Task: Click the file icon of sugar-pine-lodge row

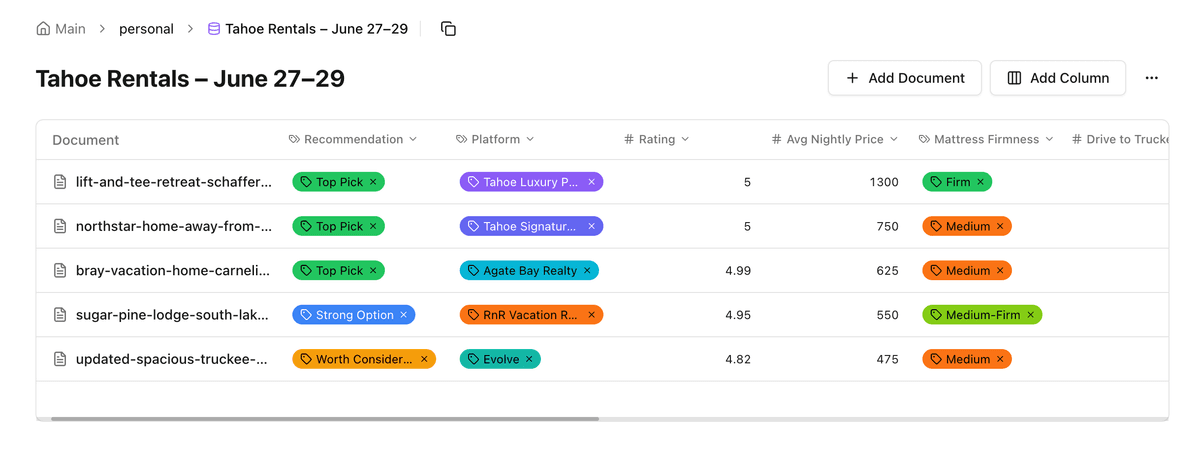Action: click(60, 314)
